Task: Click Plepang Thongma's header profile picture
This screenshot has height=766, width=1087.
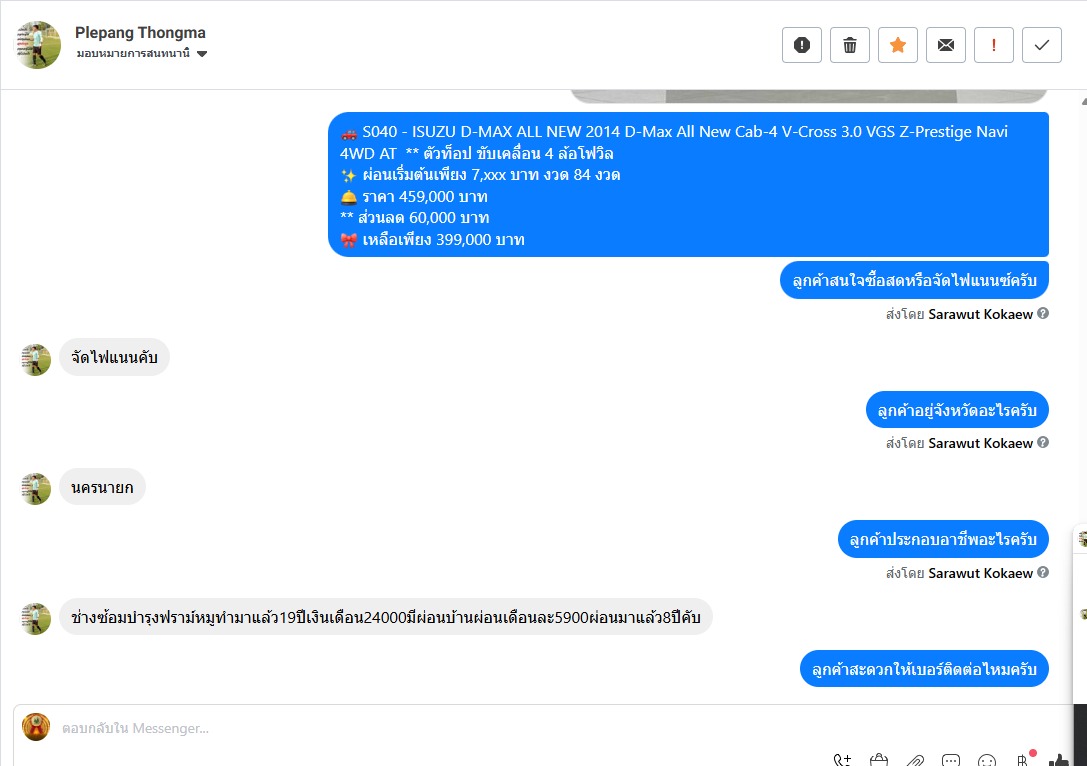Action: click(x=38, y=45)
